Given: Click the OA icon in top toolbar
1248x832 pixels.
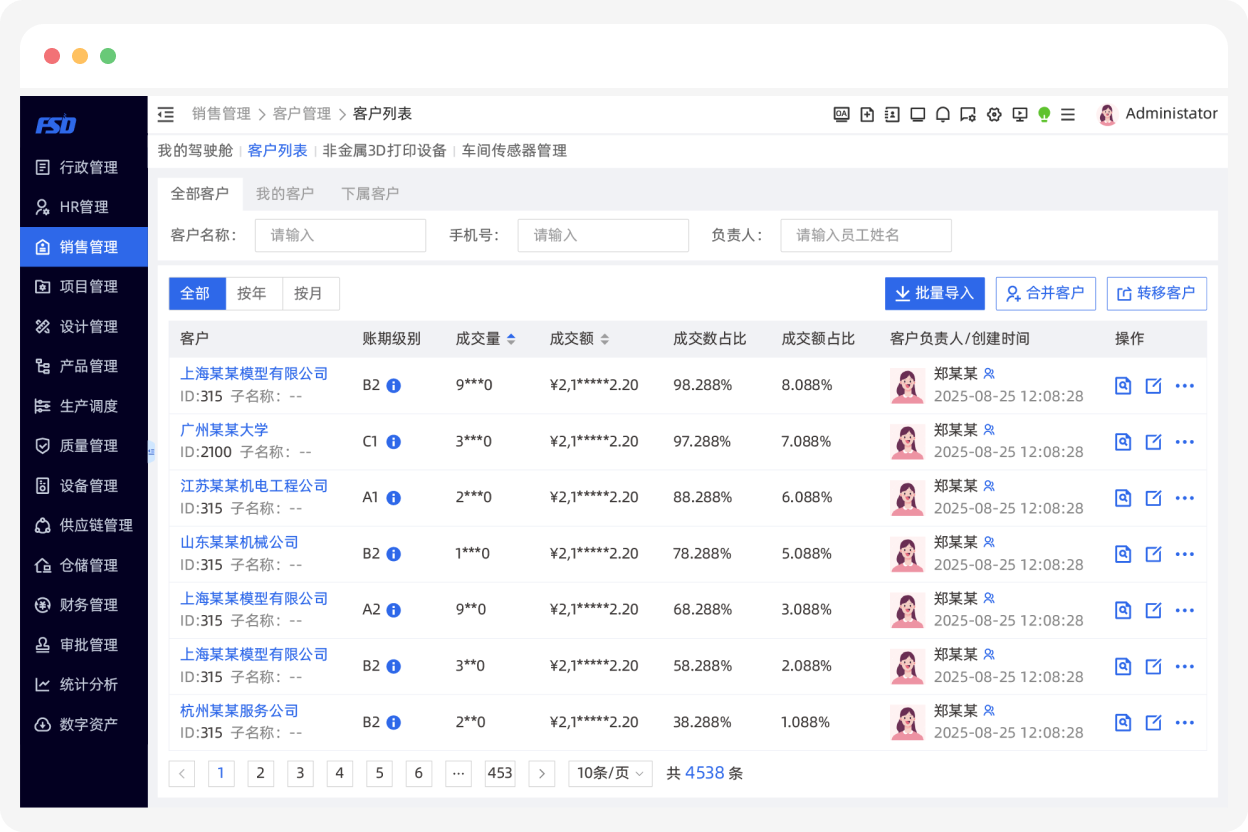Looking at the screenshot, I should tap(842, 114).
